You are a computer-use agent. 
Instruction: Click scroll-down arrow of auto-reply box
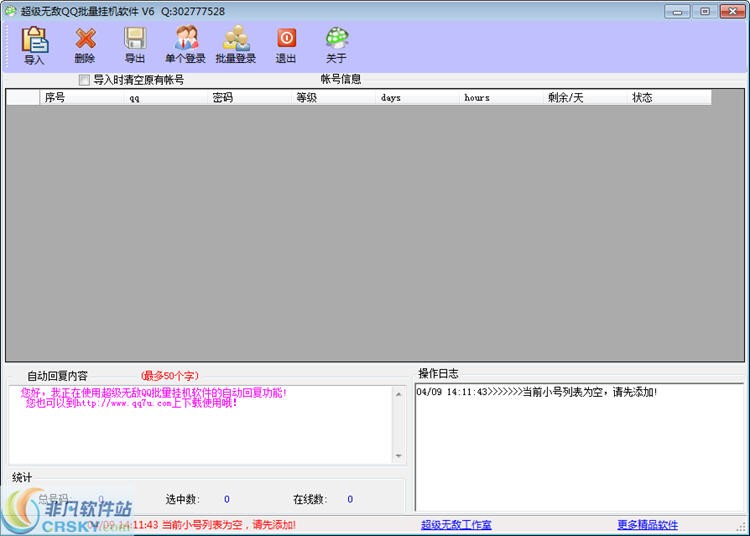click(x=399, y=456)
